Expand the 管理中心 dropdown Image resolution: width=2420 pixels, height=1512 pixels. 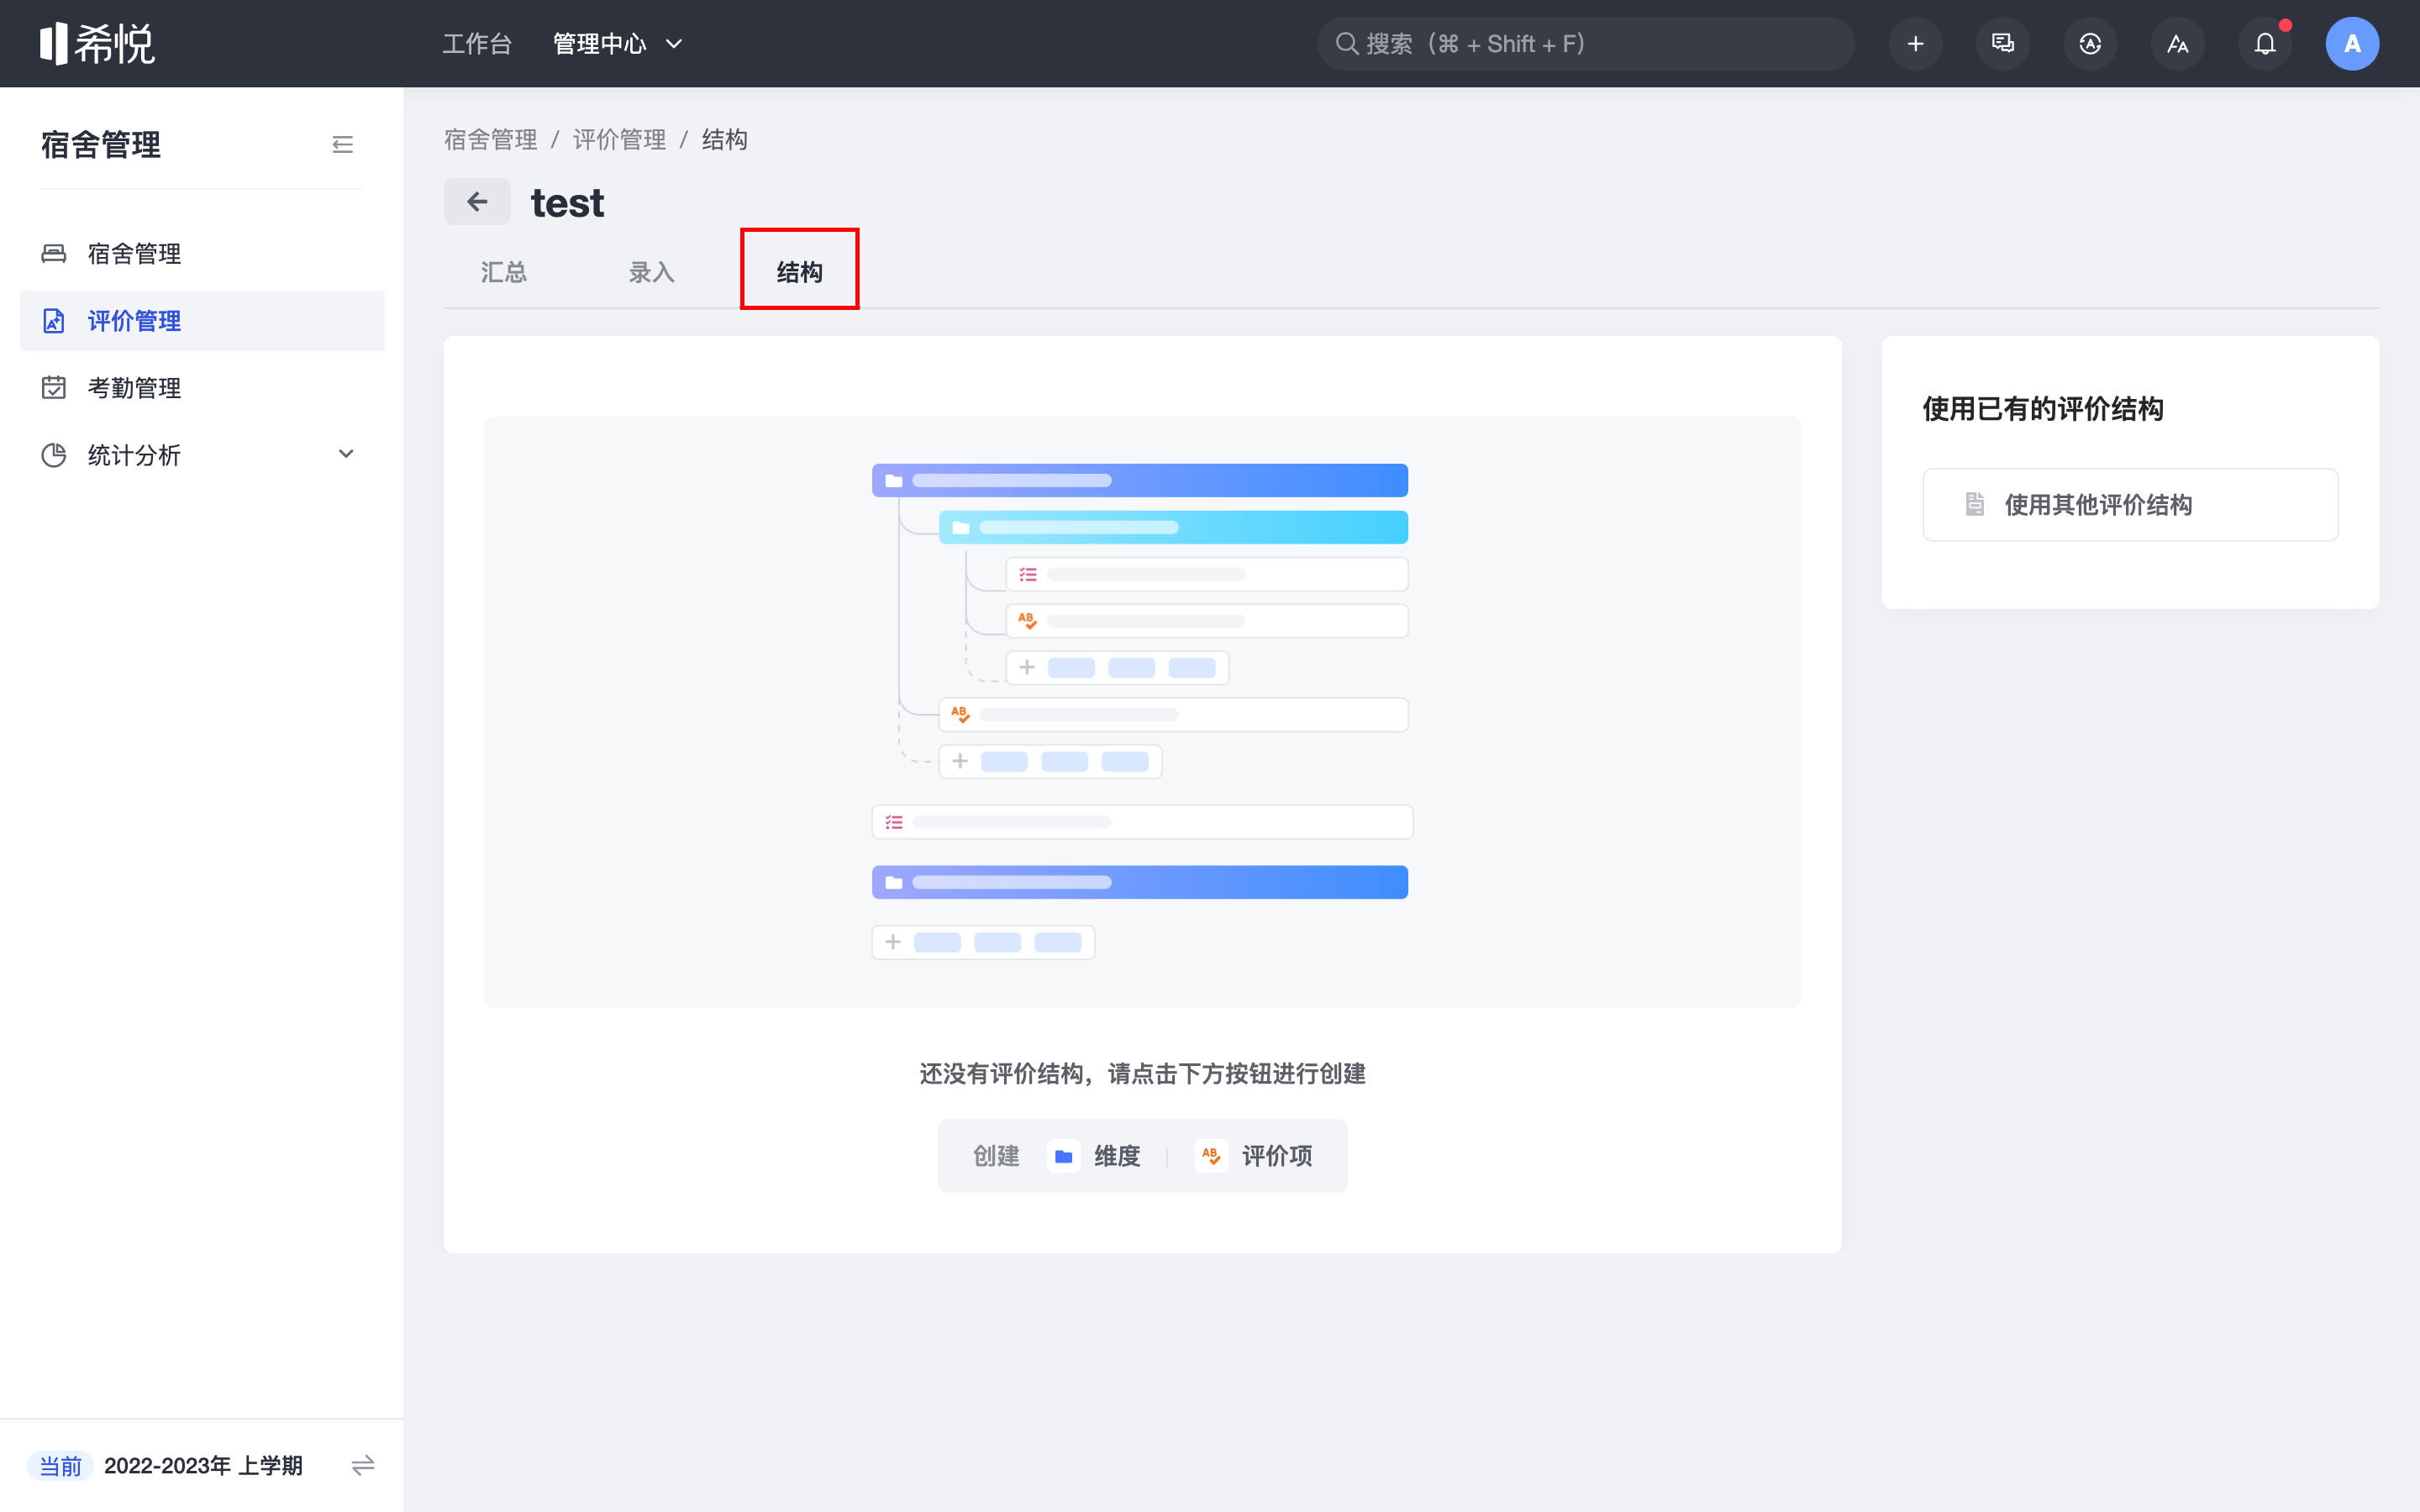[x=617, y=44]
